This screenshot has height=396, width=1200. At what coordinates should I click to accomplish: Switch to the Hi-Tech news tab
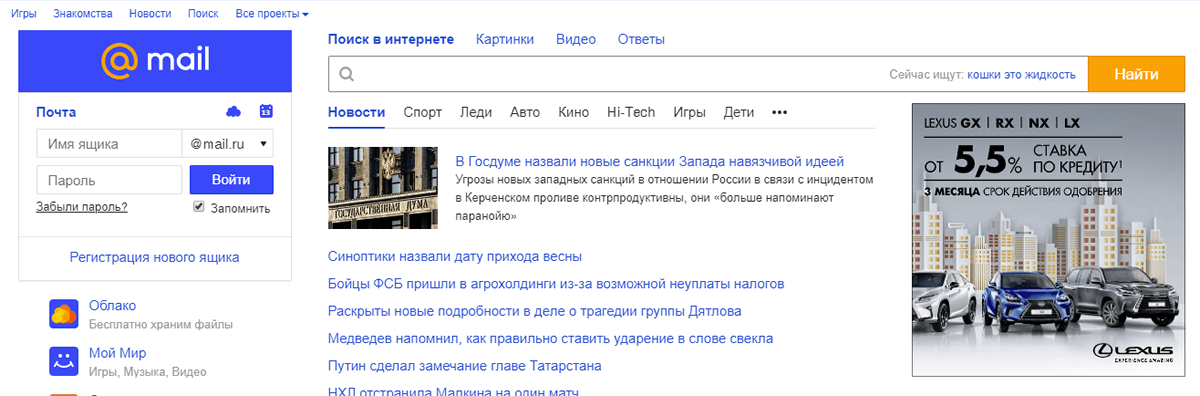pos(631,112)
